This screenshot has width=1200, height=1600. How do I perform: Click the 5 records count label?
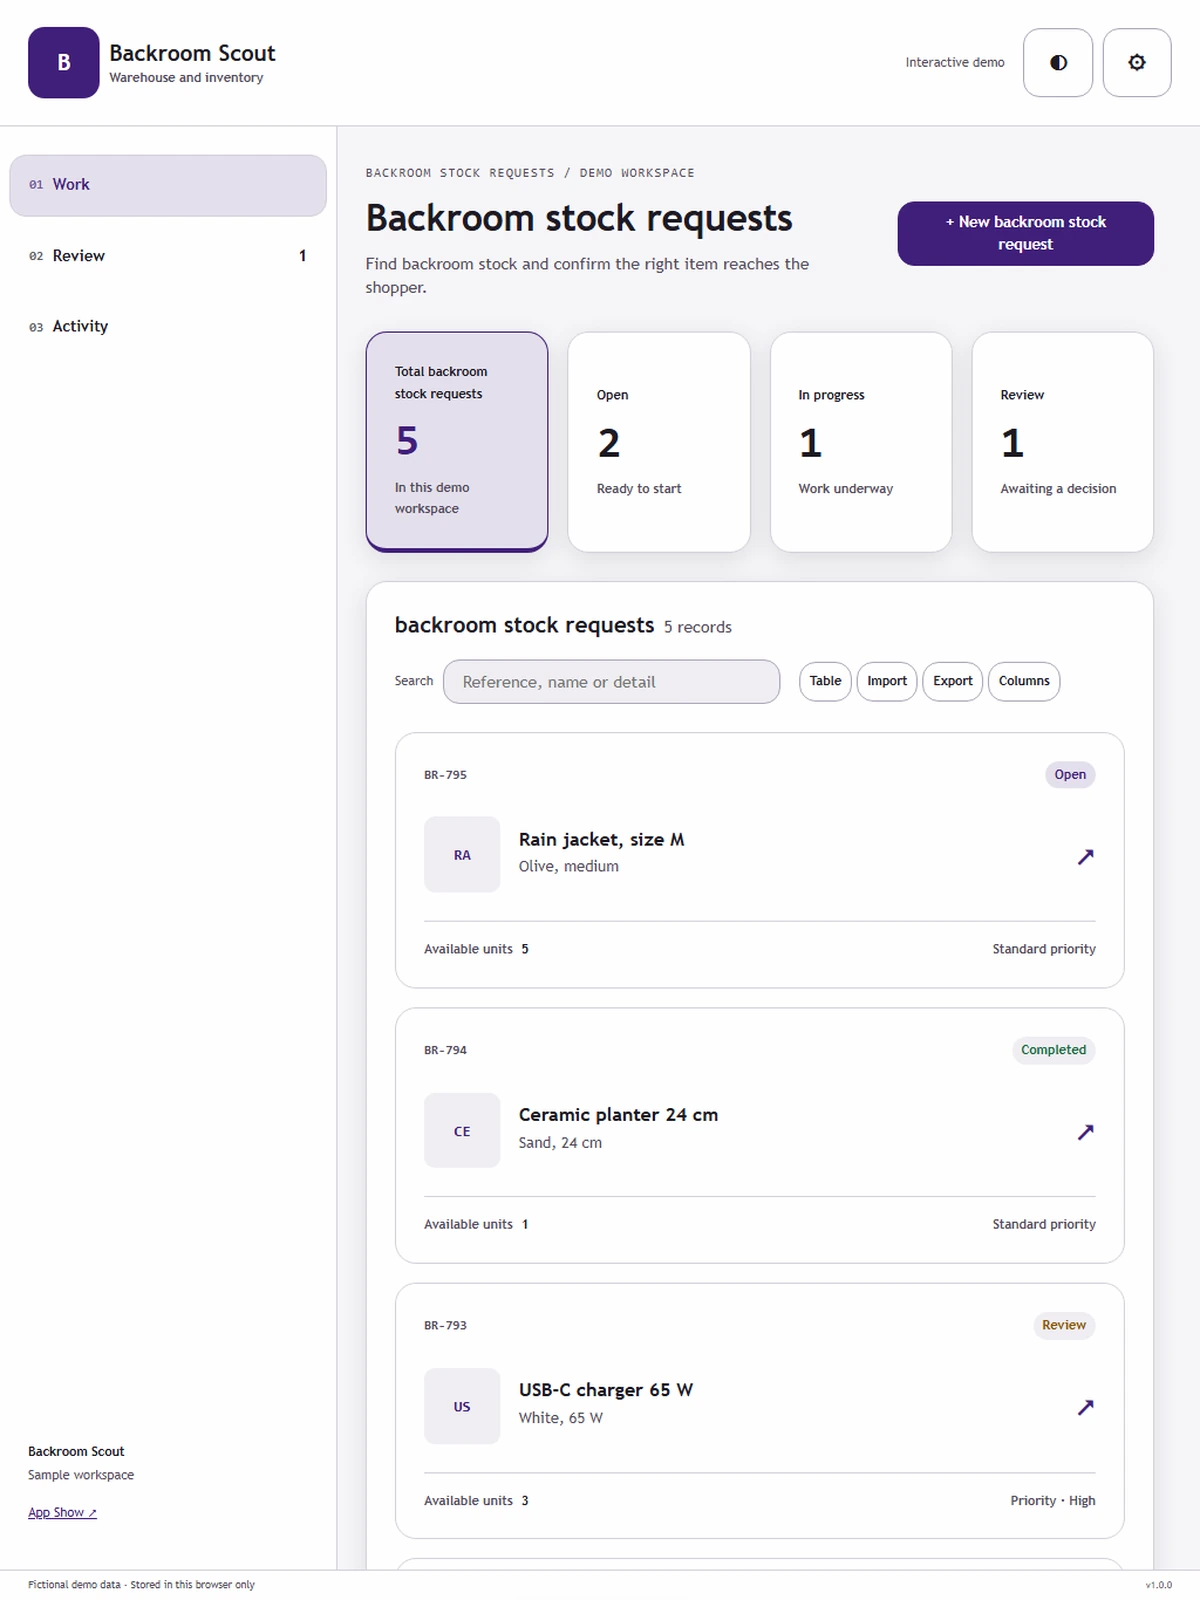pos(698,627)
